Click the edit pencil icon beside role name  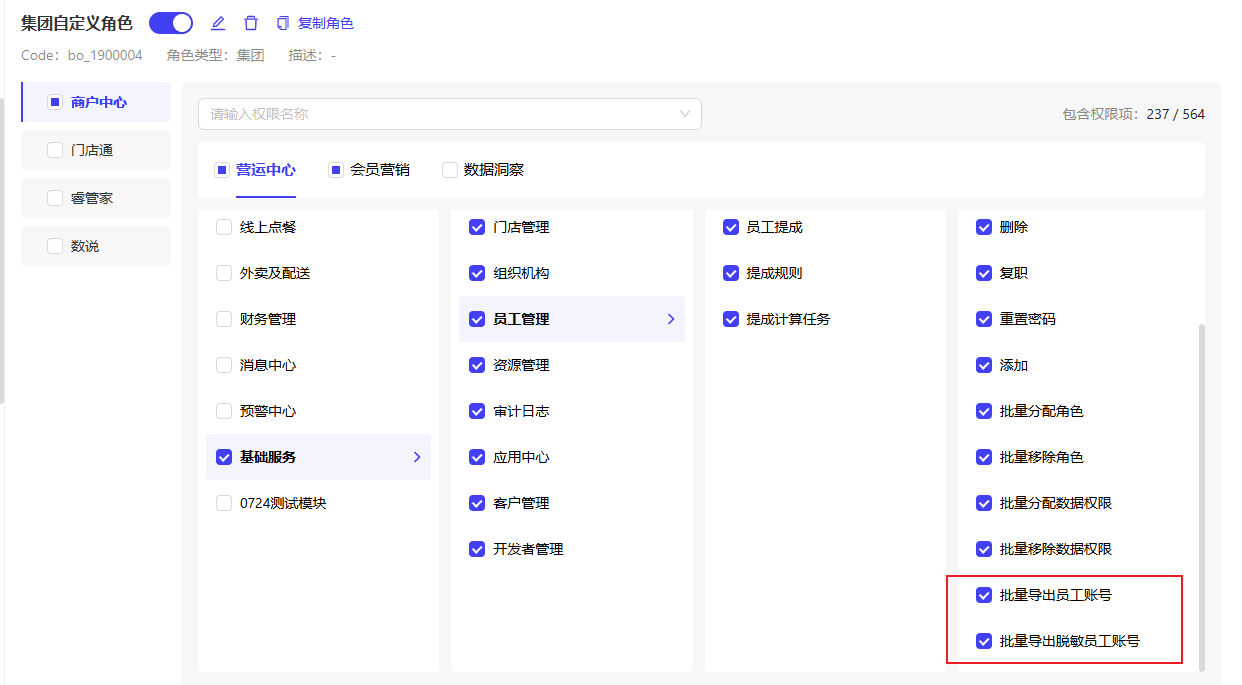point(218,23)
